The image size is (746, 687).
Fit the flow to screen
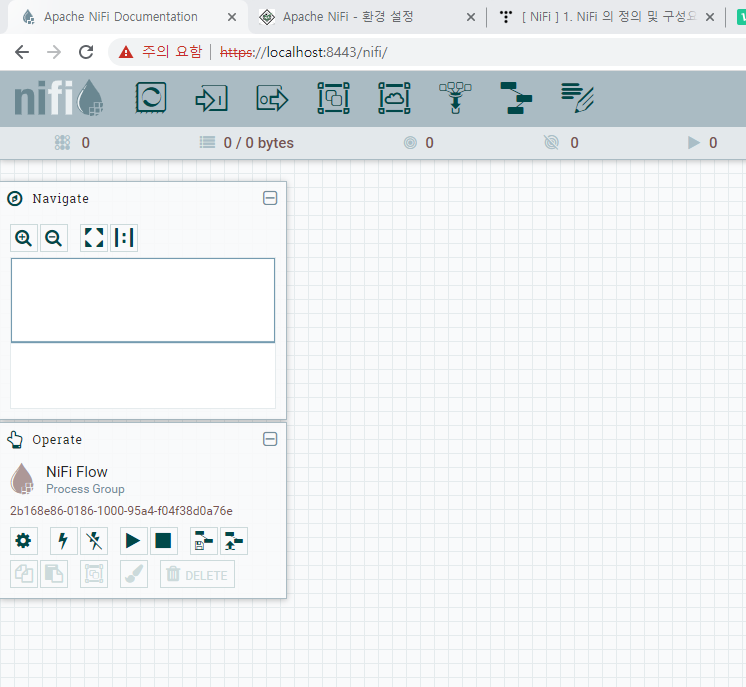click(x=94, y=238)
